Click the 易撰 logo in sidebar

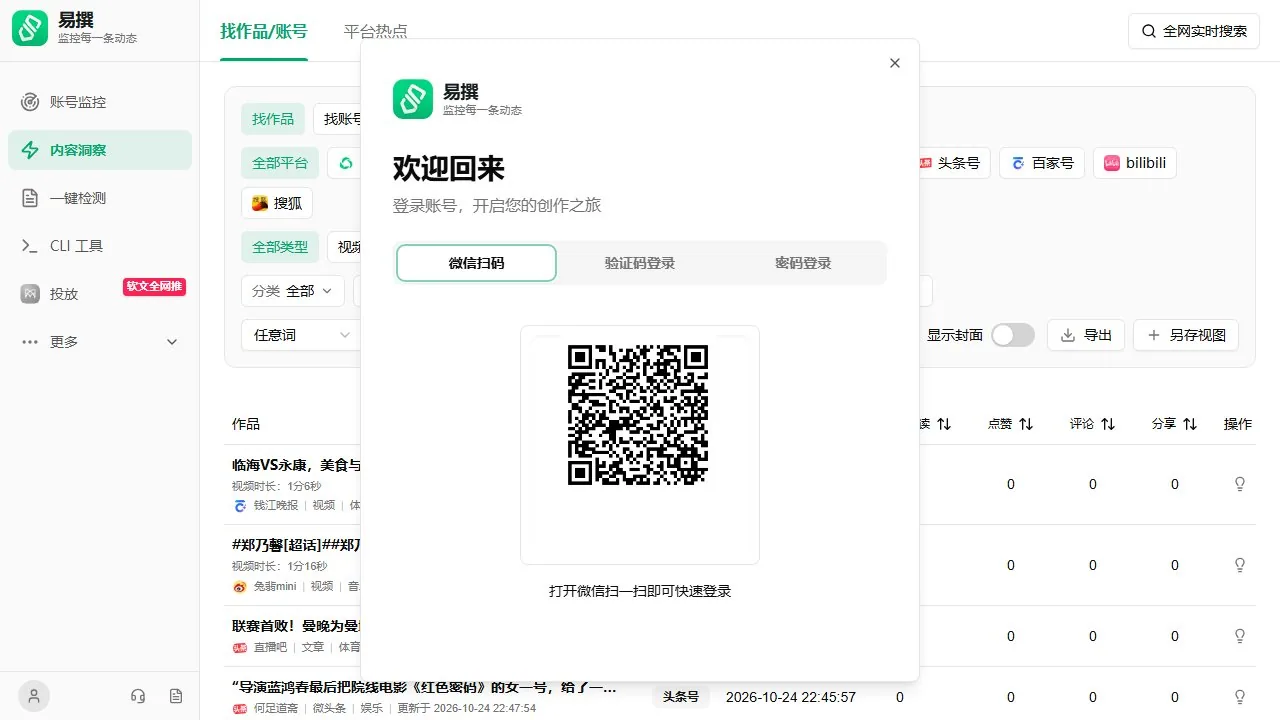point(30,28)
